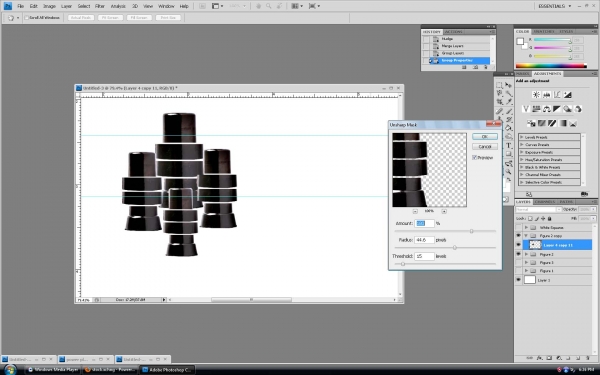The image size is (600, 375).
Task: Select the Eyedropper tool
Action: click(x=509, y=102)
